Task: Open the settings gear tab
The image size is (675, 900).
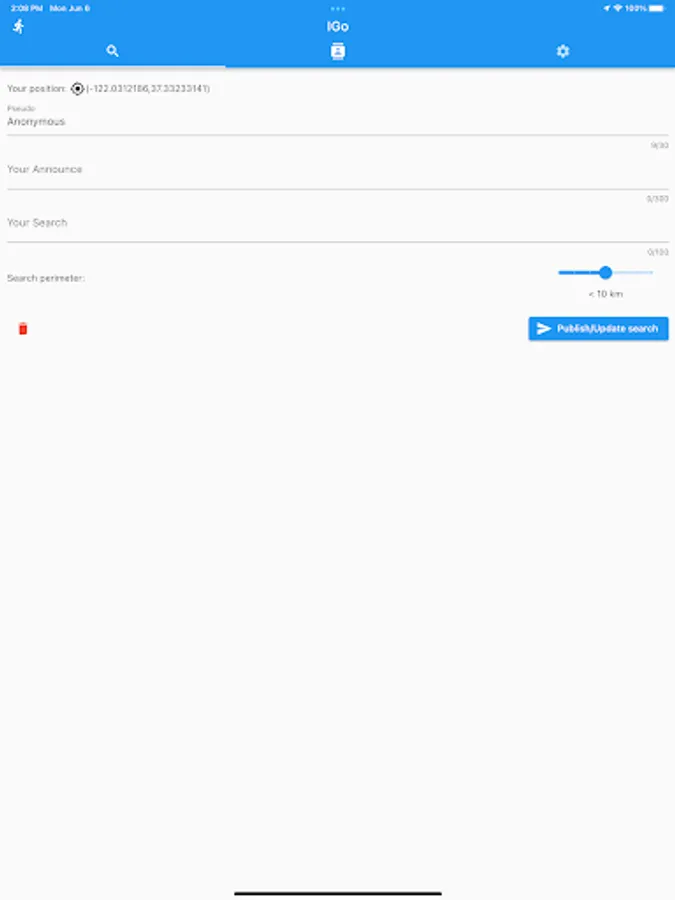Action: [562, 51]
